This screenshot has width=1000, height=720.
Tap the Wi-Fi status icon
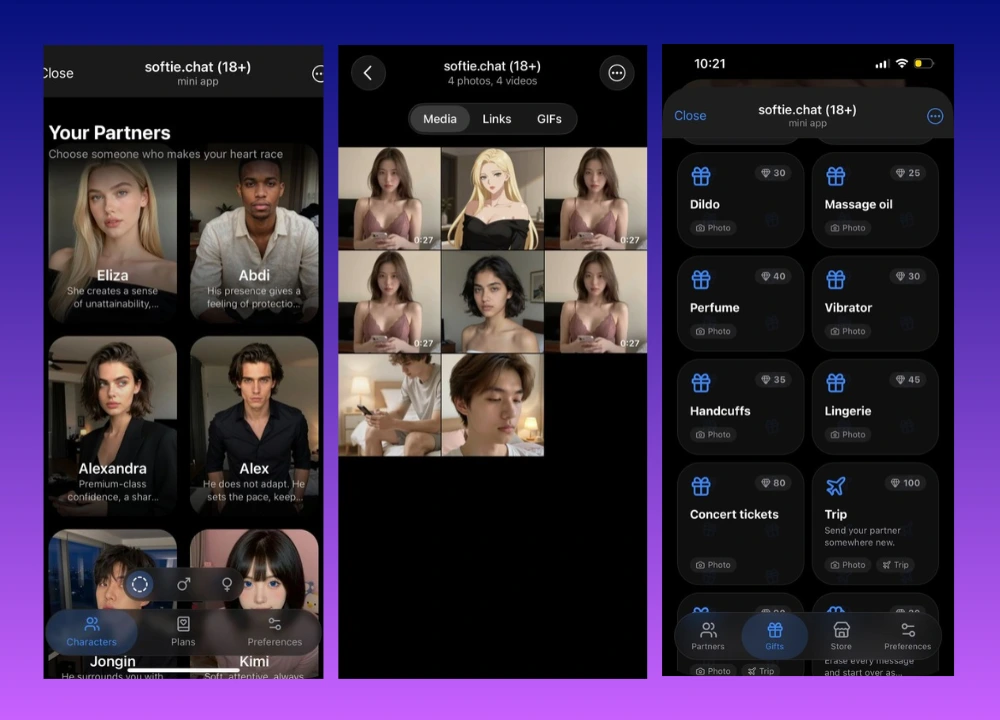pos(902,63)
